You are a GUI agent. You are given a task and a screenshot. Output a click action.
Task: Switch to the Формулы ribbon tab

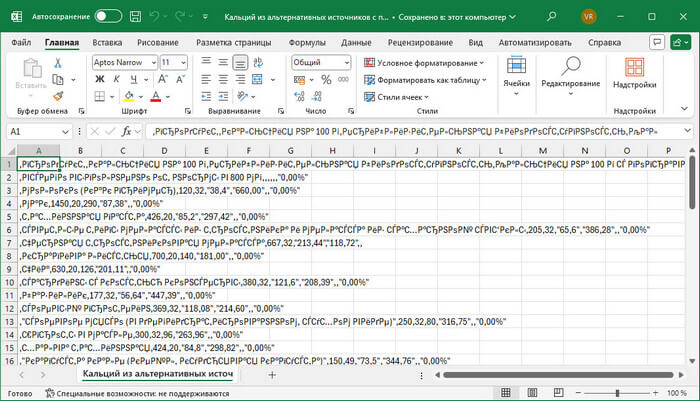point(306,43)
